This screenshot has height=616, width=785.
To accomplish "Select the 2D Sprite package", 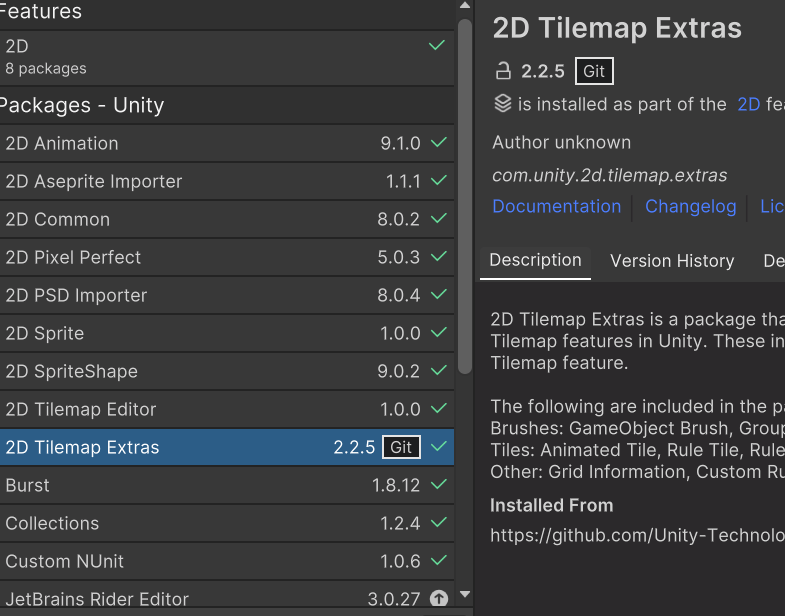I will [x=227, y=334].
